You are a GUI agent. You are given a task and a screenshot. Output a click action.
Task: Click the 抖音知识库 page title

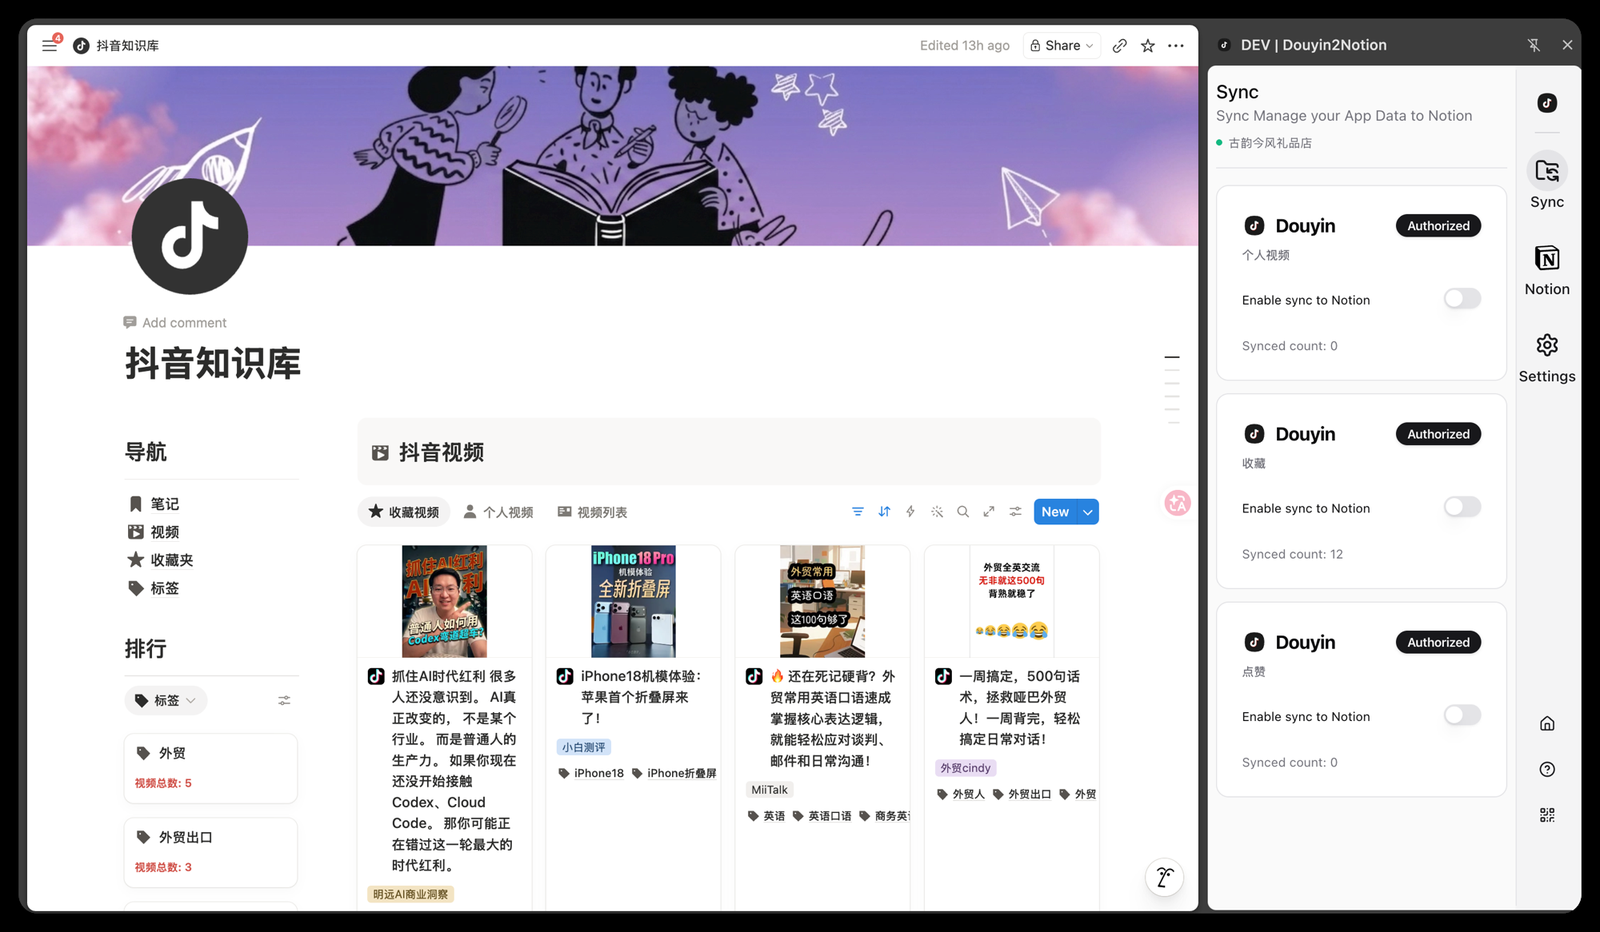[x=213, y=364]
